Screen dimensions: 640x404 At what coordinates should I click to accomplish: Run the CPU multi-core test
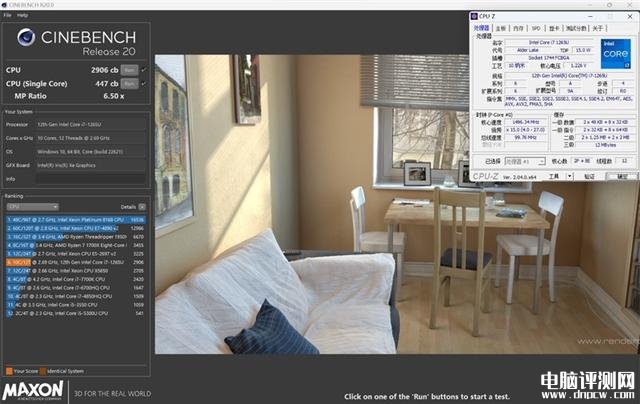129,70
